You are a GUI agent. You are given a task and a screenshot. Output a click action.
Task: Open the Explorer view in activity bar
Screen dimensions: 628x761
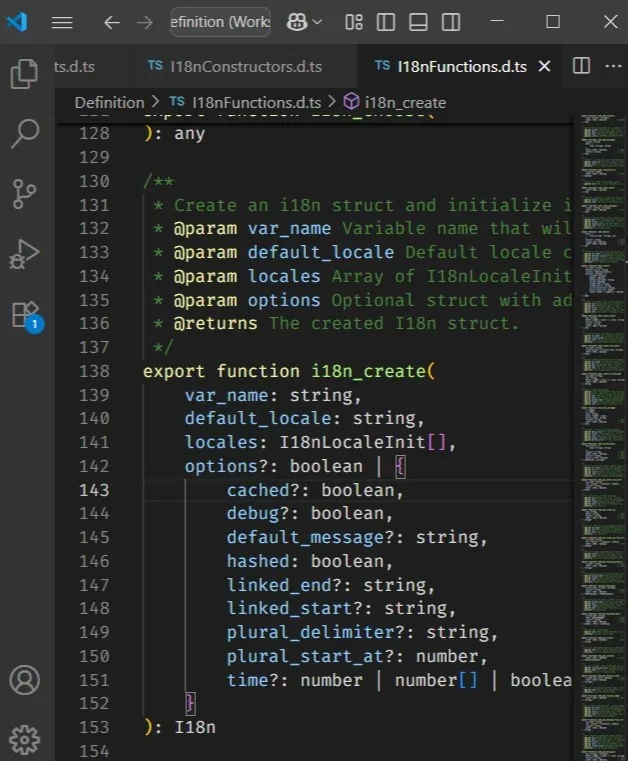[24, 74]
